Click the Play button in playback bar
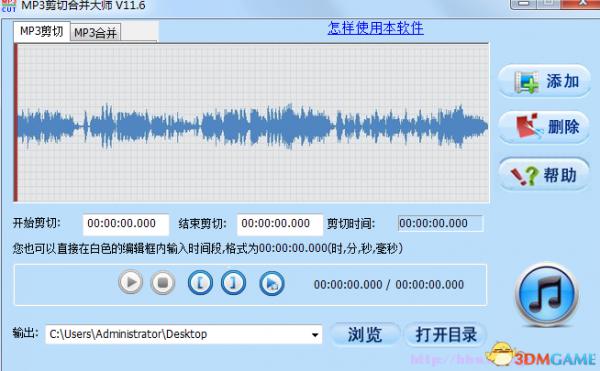Image resolution: width=600 pixels, height=371 pixels. (131, 282)
